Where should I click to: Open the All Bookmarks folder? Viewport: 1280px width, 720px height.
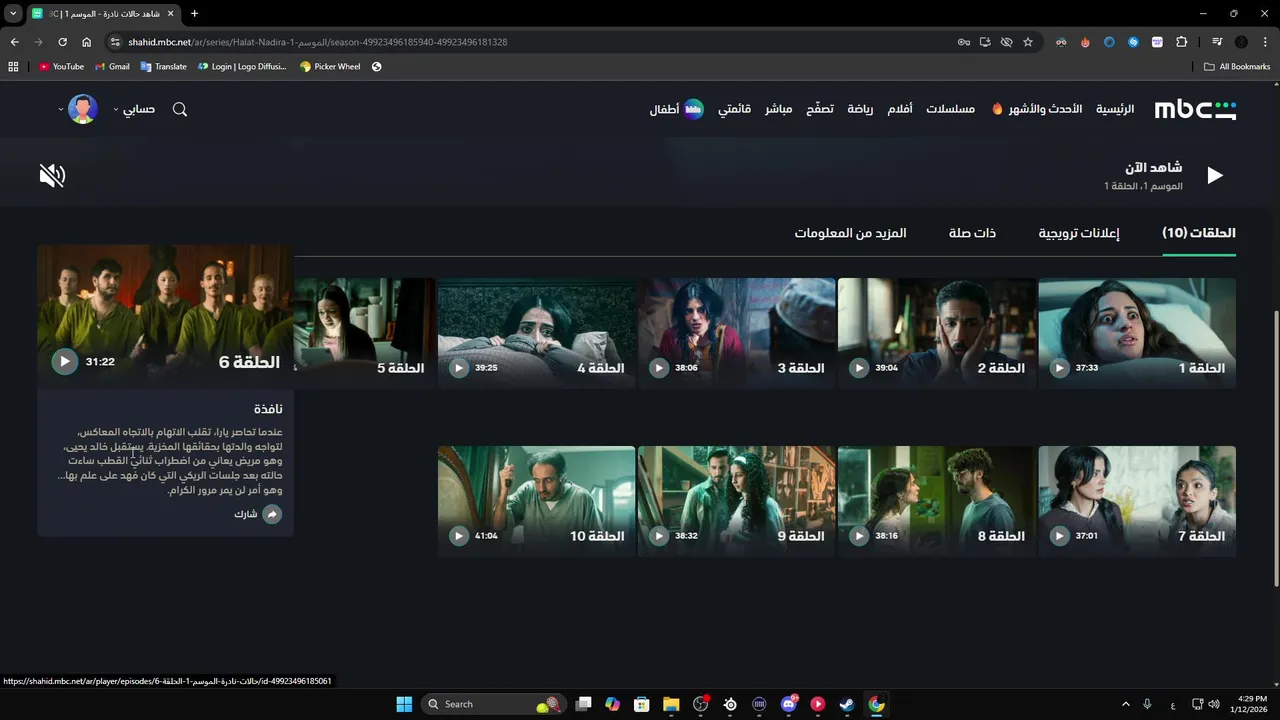(1237, 67)
